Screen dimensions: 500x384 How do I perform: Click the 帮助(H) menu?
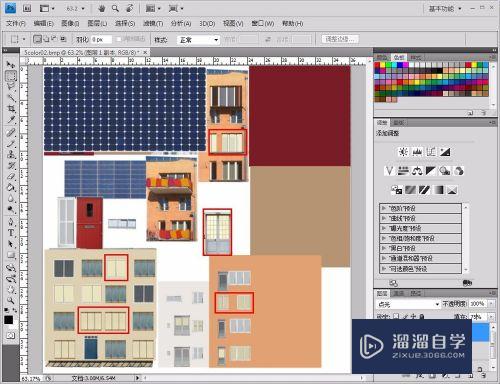point(292,23)
